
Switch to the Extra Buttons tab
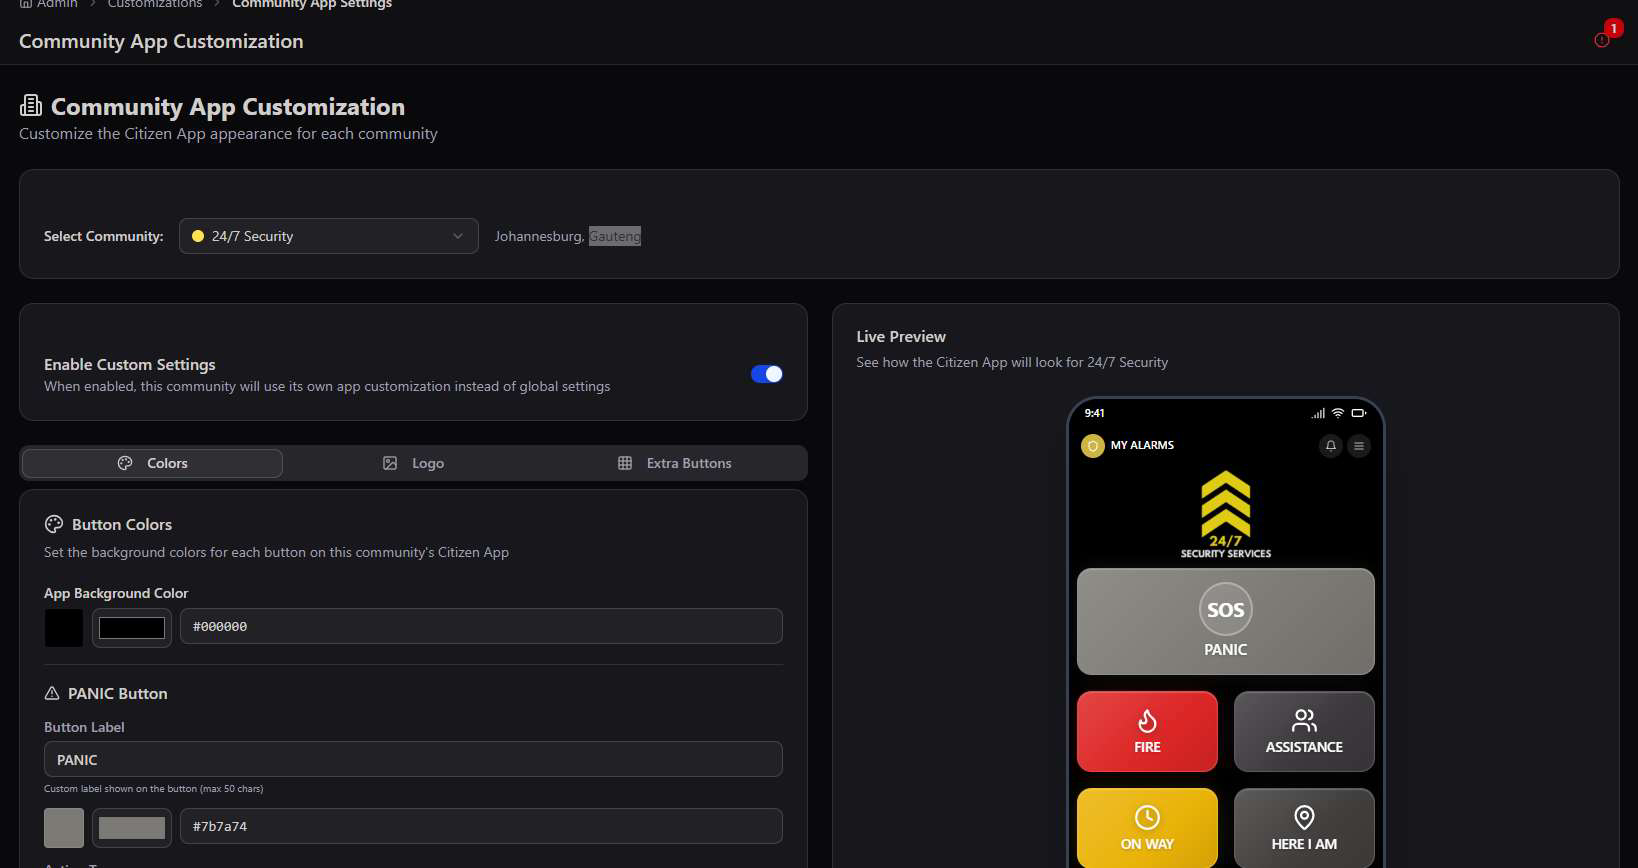(674, 463)
